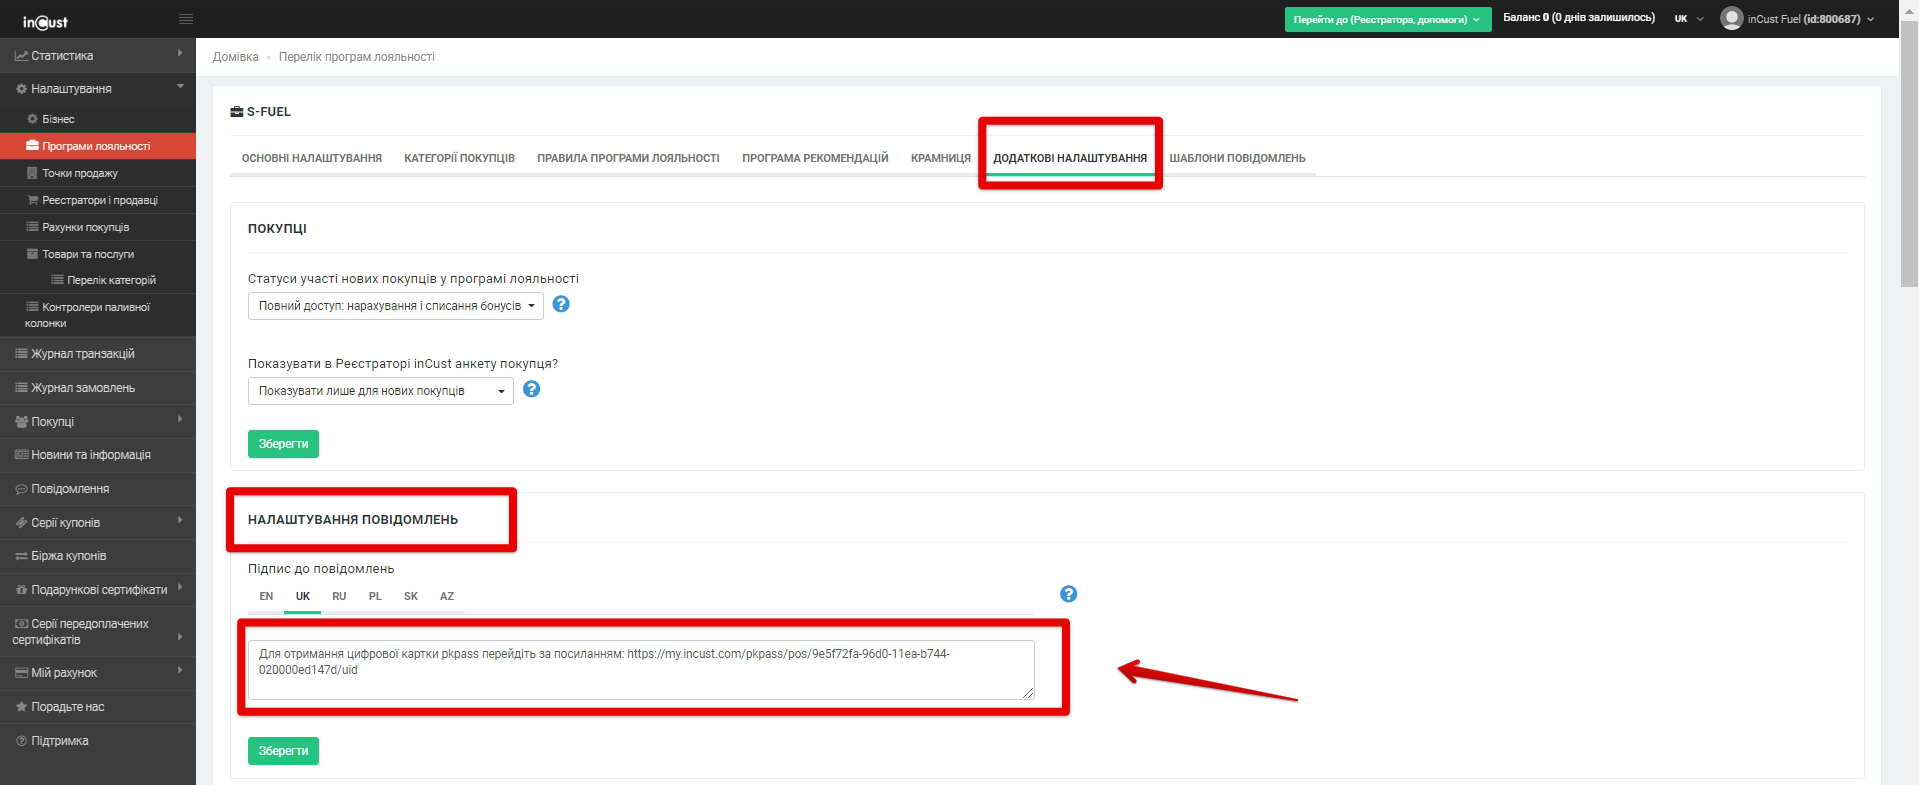Select the UK signature language tab

coord(303,596)
